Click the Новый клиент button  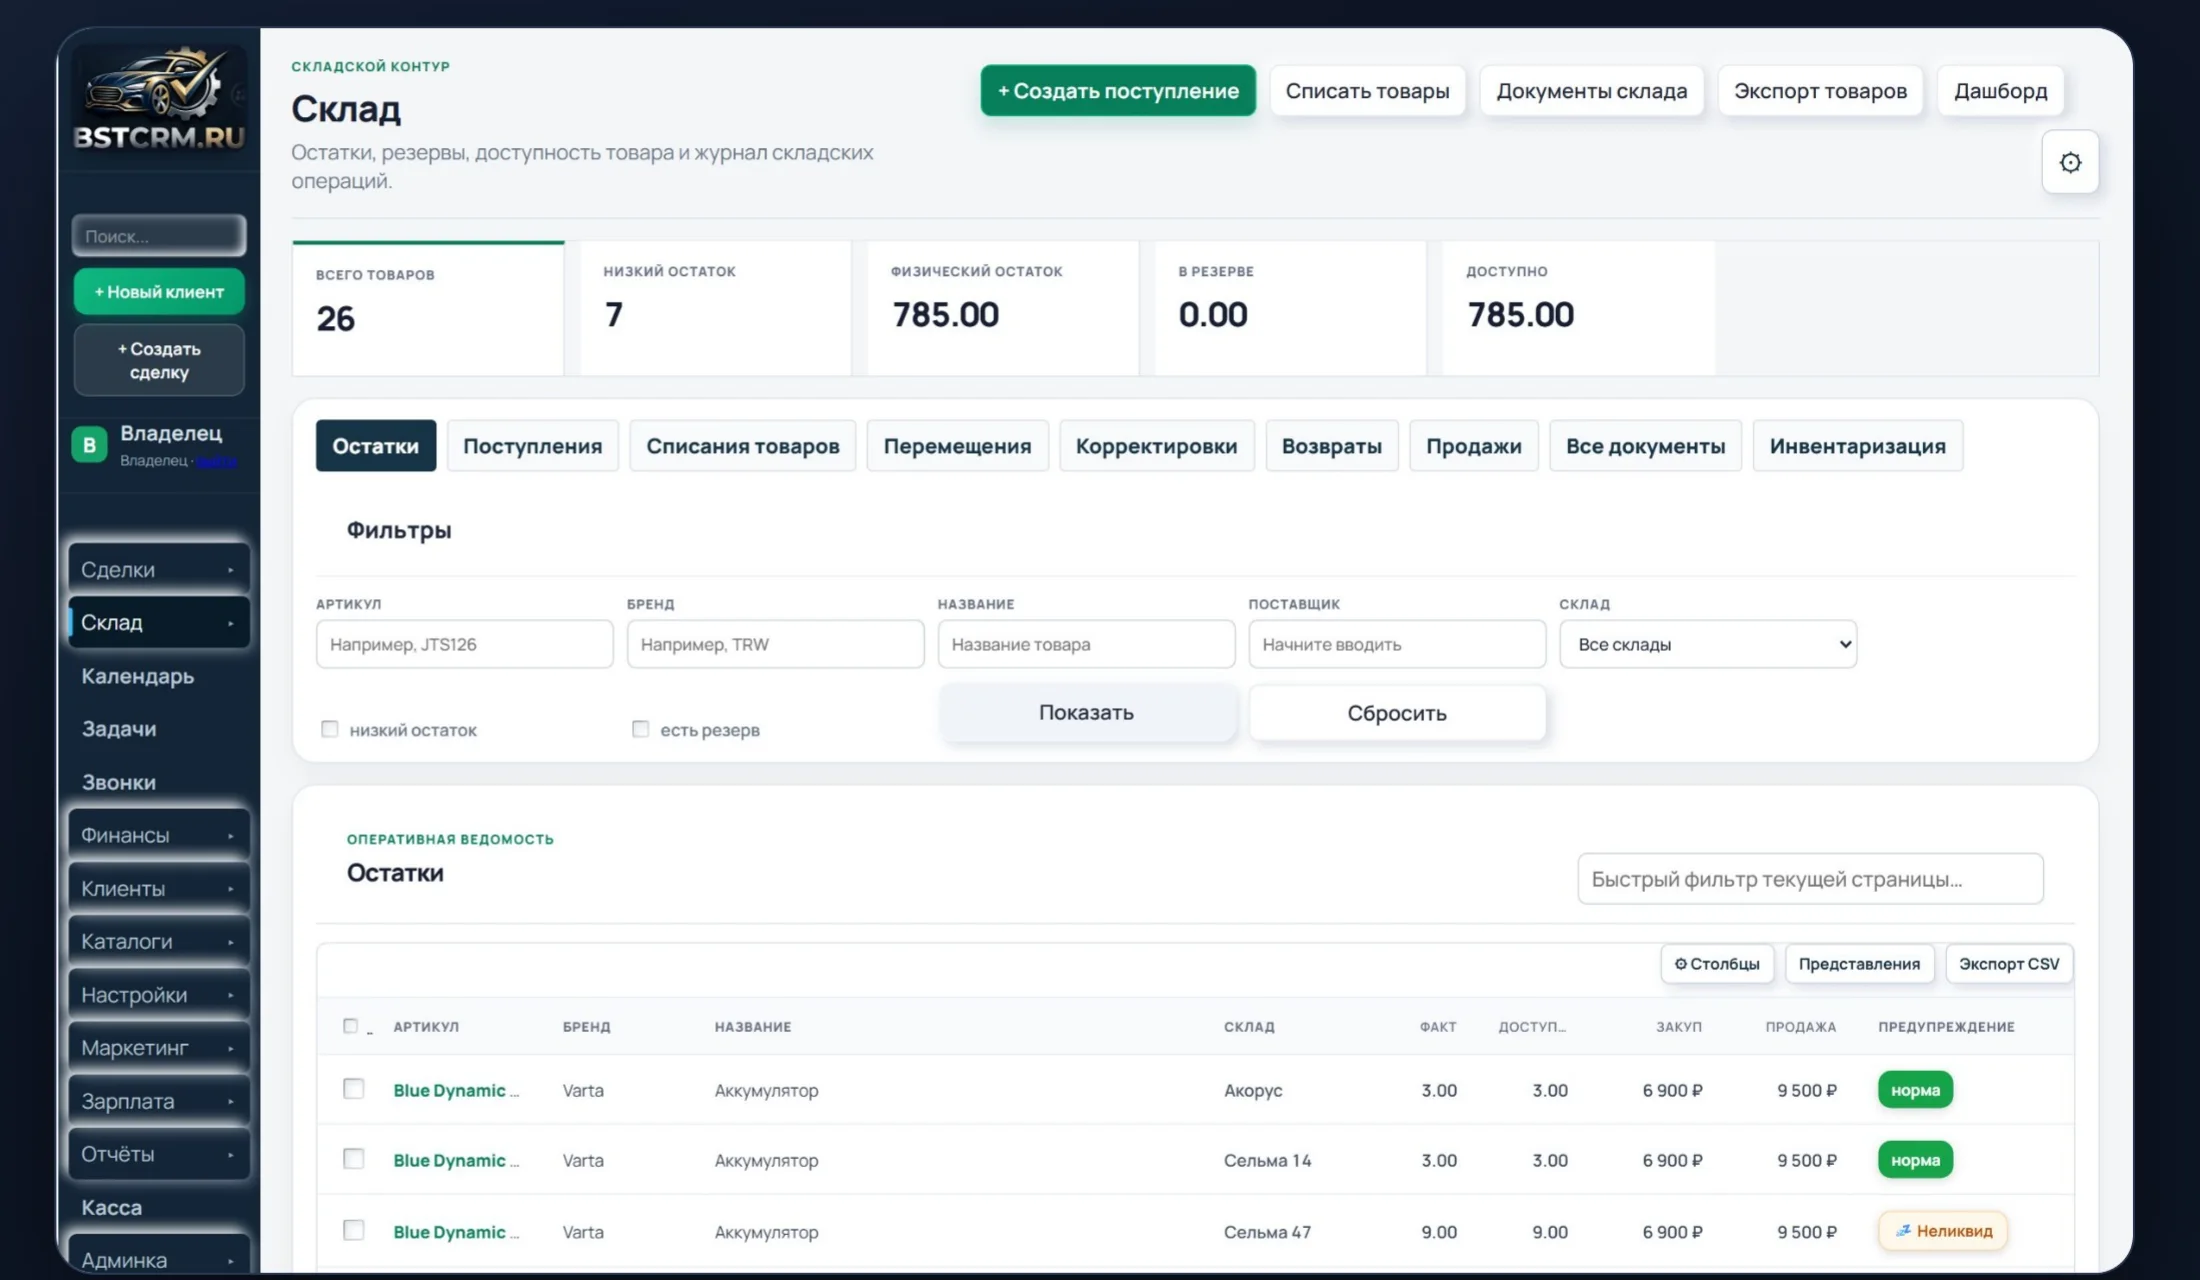tap(159, 292)
